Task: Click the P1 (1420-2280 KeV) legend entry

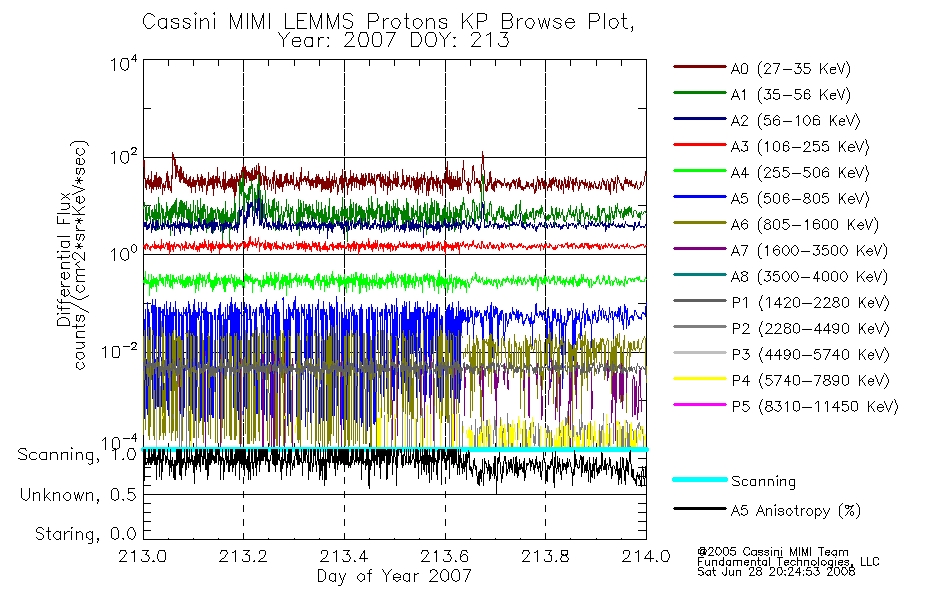Action: coord(782,302)
